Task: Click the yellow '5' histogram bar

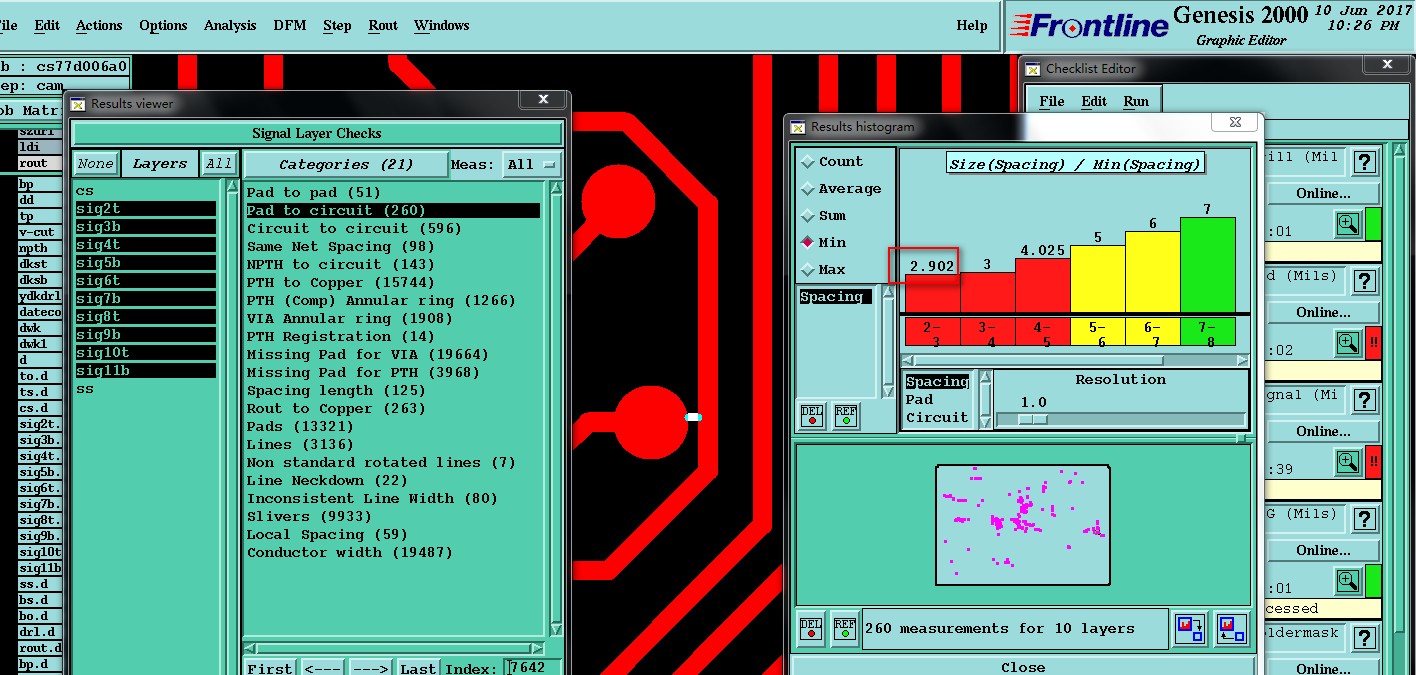Action: [1098, 279]
